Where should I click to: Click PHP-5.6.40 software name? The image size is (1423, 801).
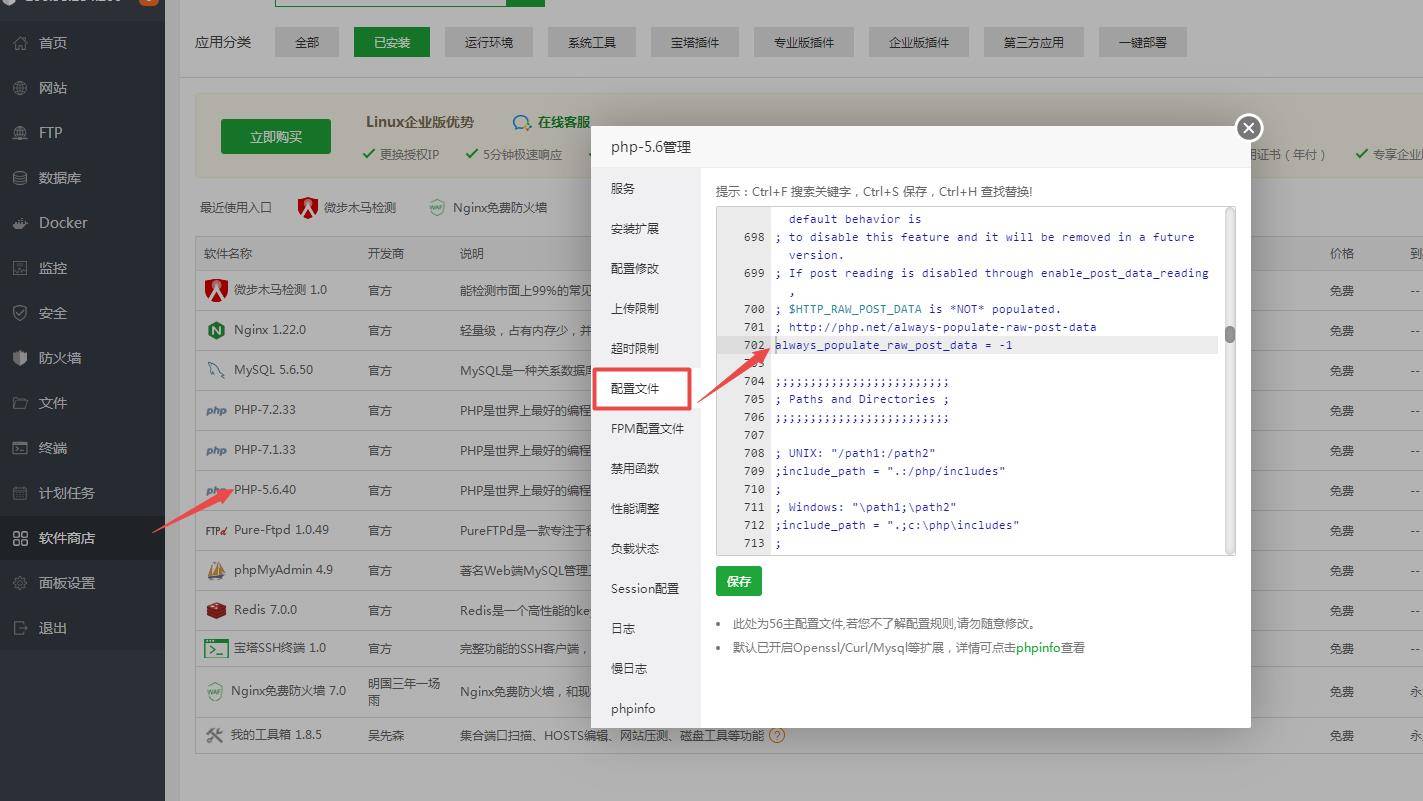click(265, 490)
